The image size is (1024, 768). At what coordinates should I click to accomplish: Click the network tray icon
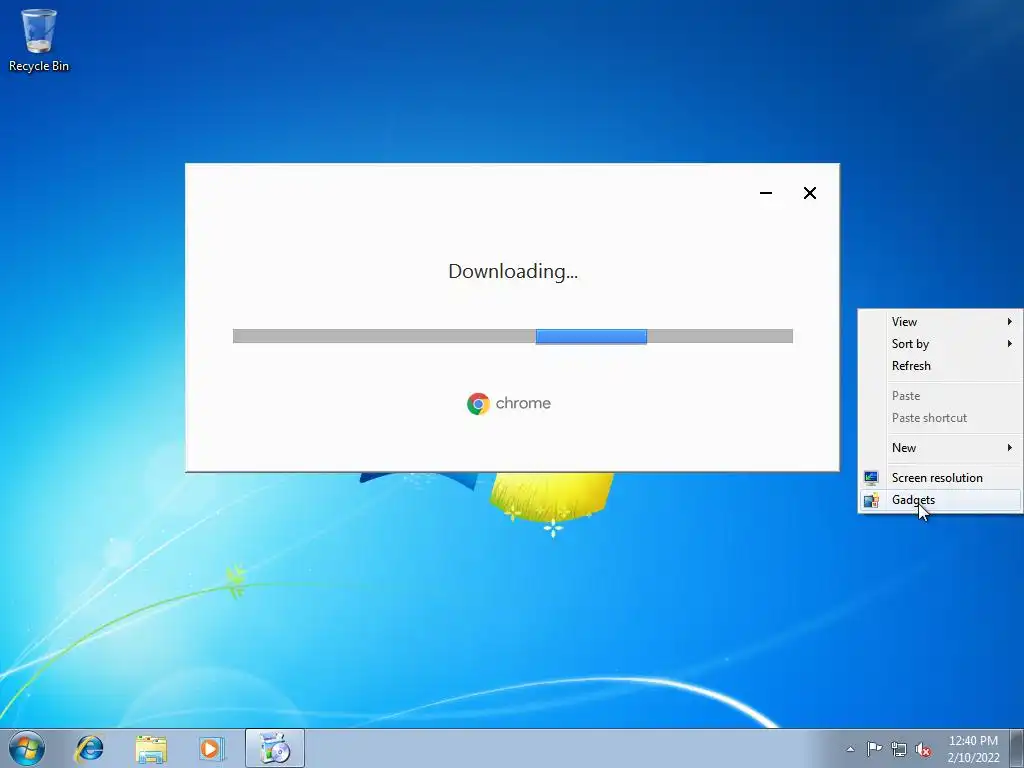click(x=899, y=749)
